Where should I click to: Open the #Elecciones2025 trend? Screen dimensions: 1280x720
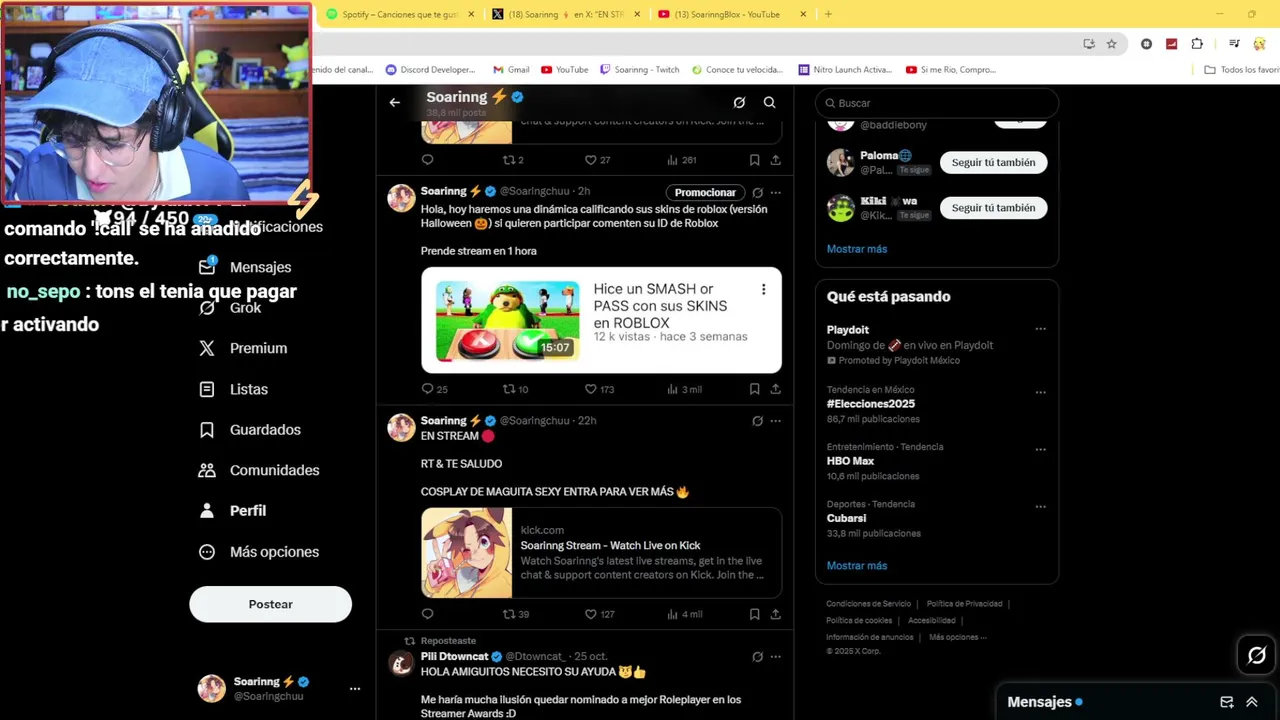pyautogui.click(x=871, y=404)
